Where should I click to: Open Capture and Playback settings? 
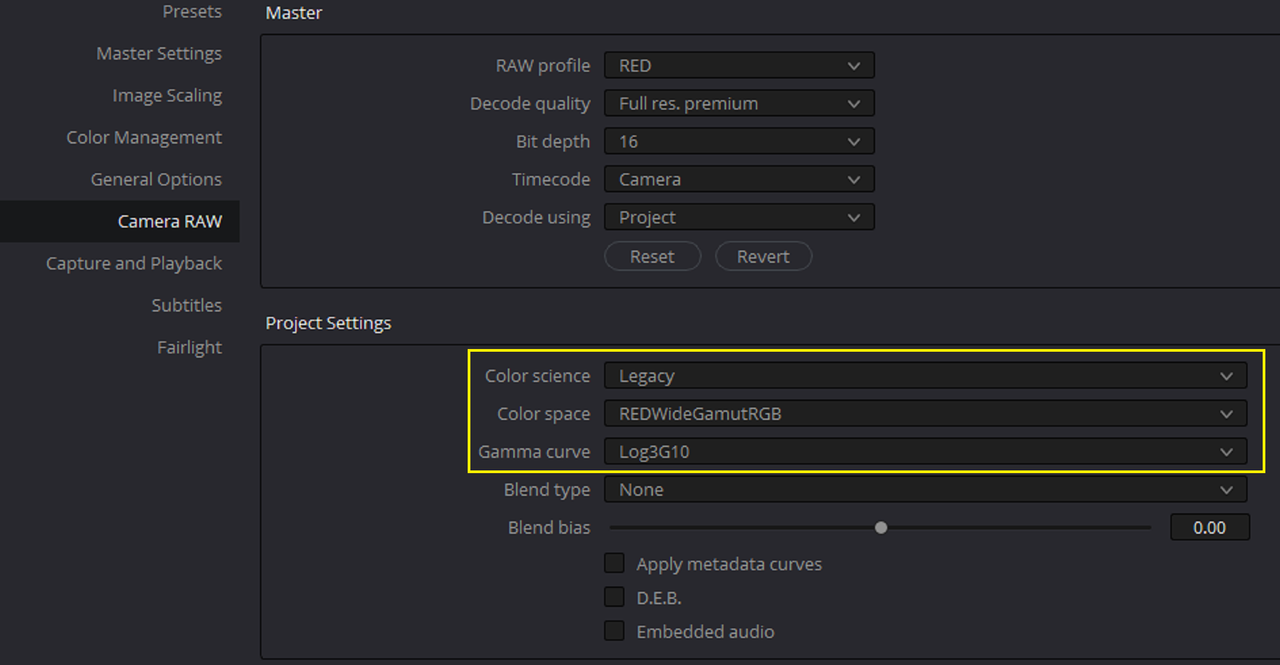[134, 264]
